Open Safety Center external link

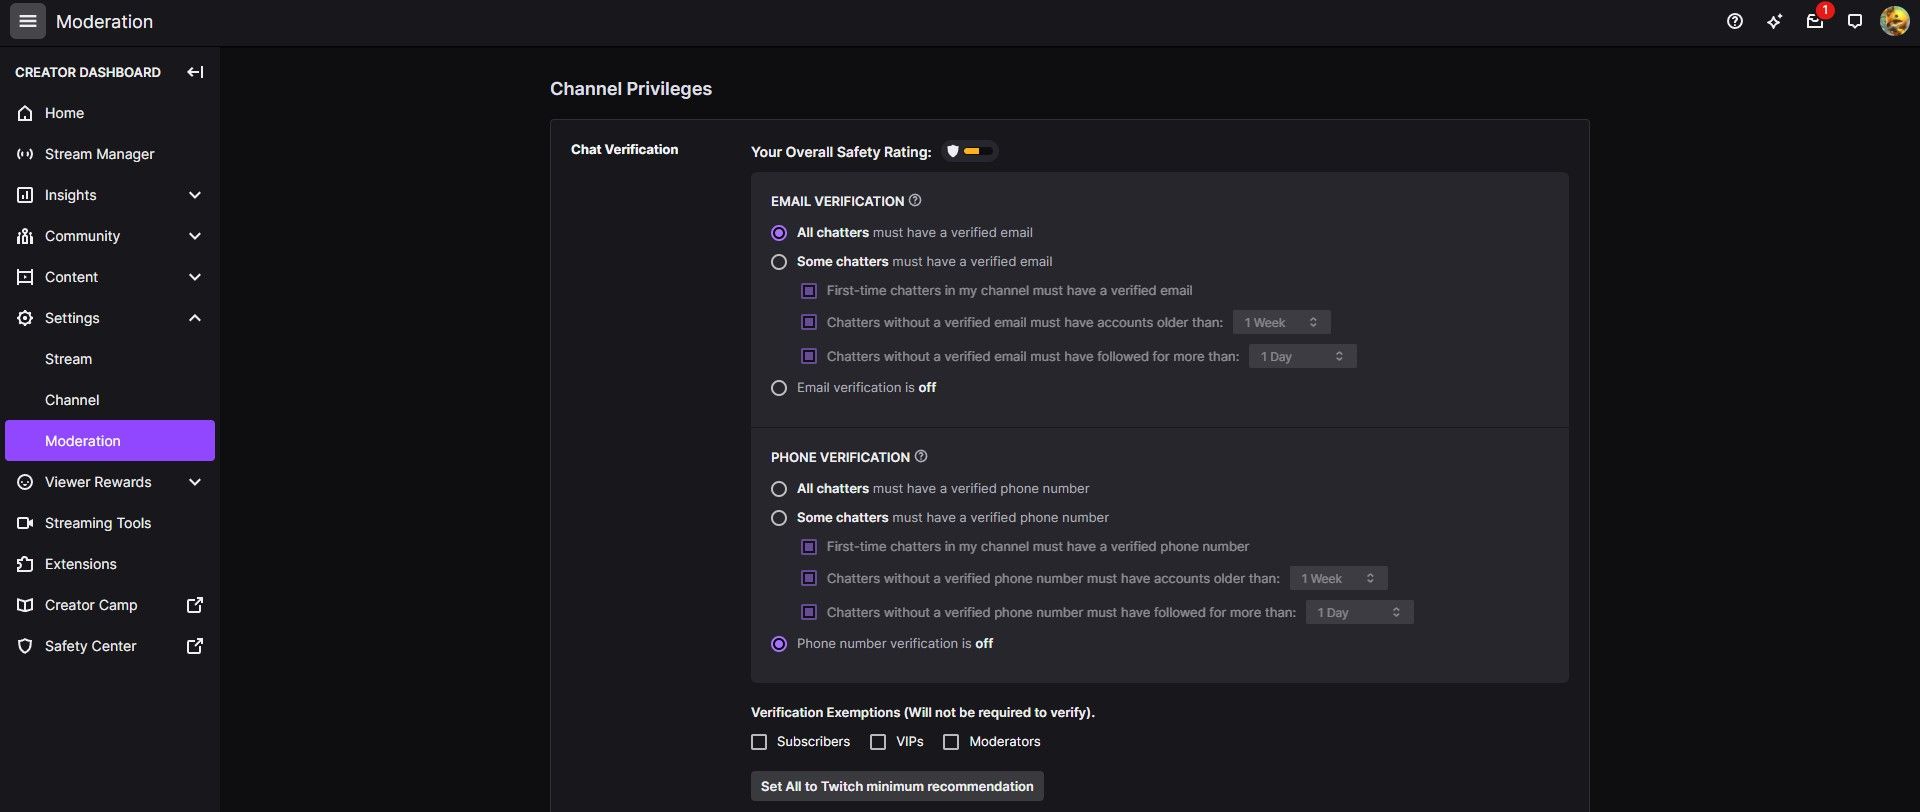click(x=110, y=646)
